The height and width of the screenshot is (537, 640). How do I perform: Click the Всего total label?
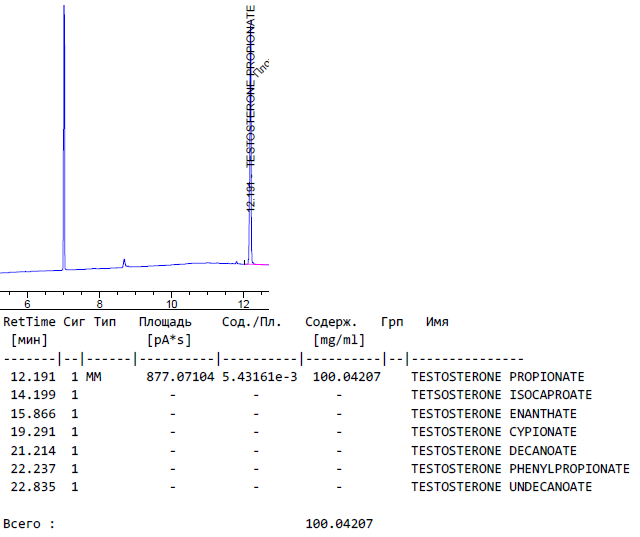(x=30, y=523)
